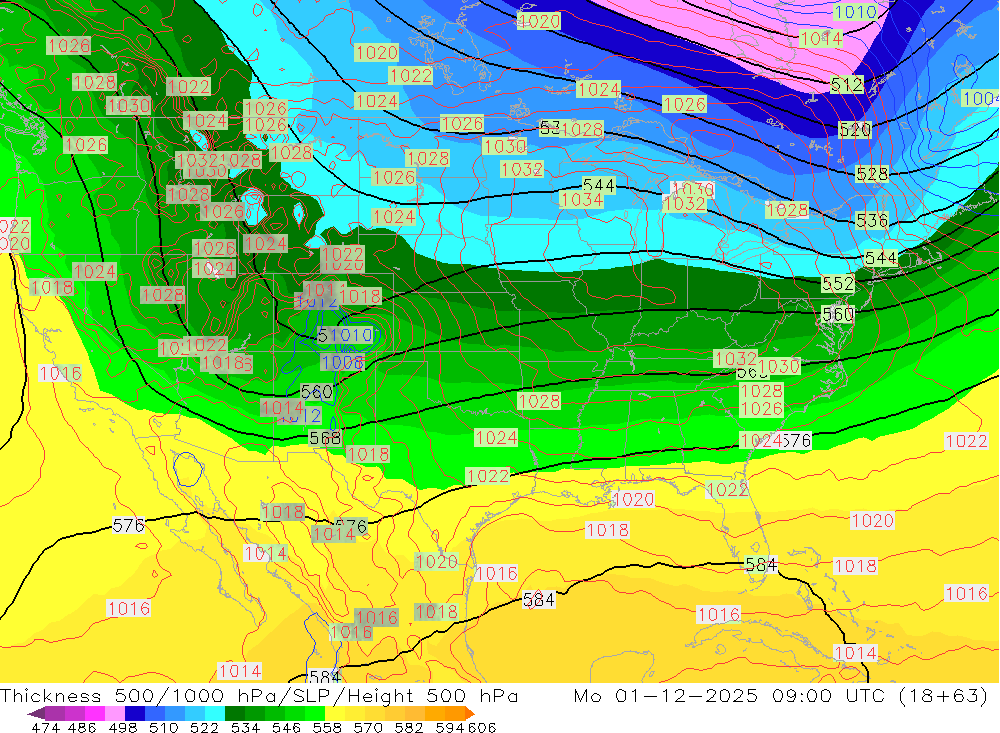Click the '512' height contour label
The width and height of the screenshot is (1000, 733).
[847, 84]
